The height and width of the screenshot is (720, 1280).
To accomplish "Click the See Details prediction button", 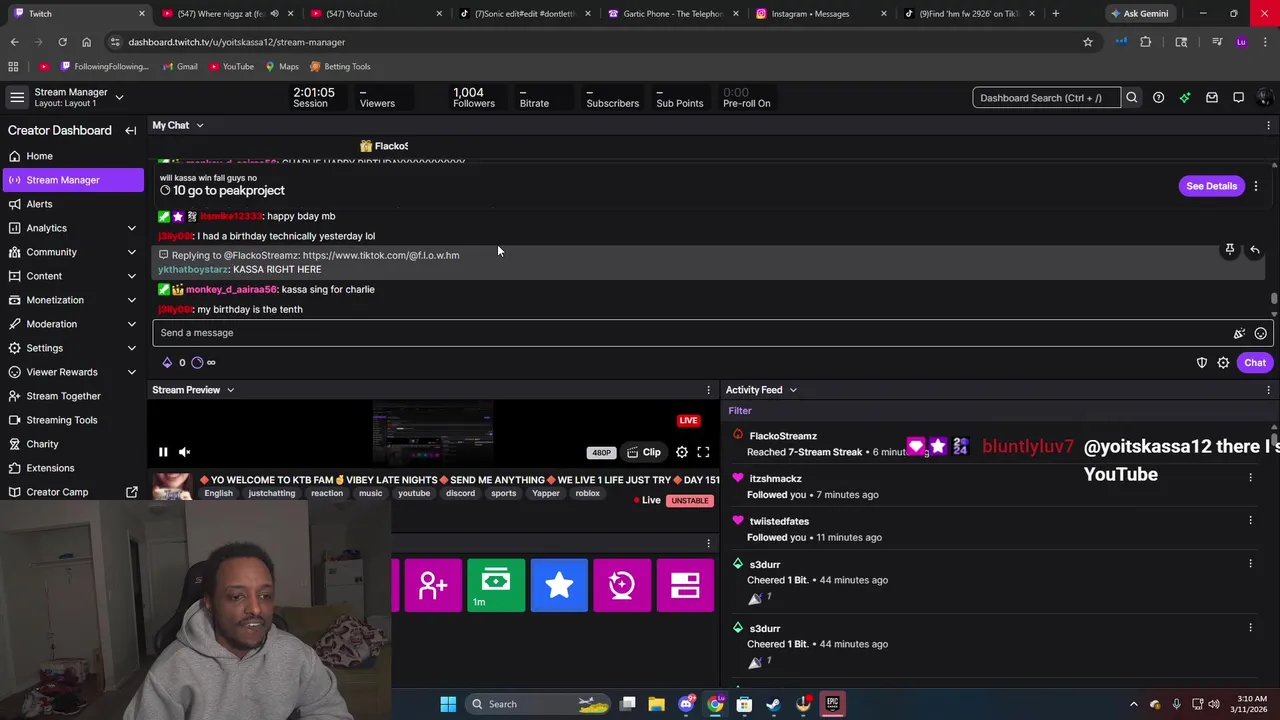I will tap(1211, 186).
